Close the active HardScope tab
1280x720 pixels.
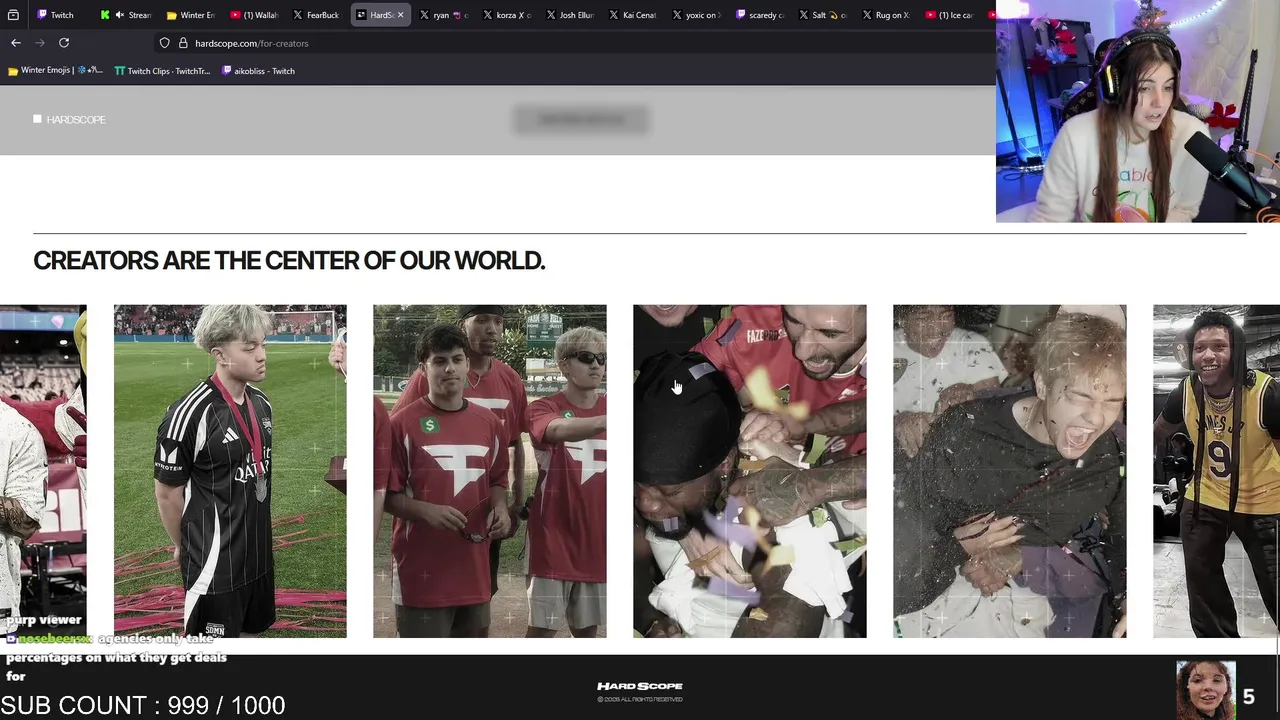click(400, 15)
